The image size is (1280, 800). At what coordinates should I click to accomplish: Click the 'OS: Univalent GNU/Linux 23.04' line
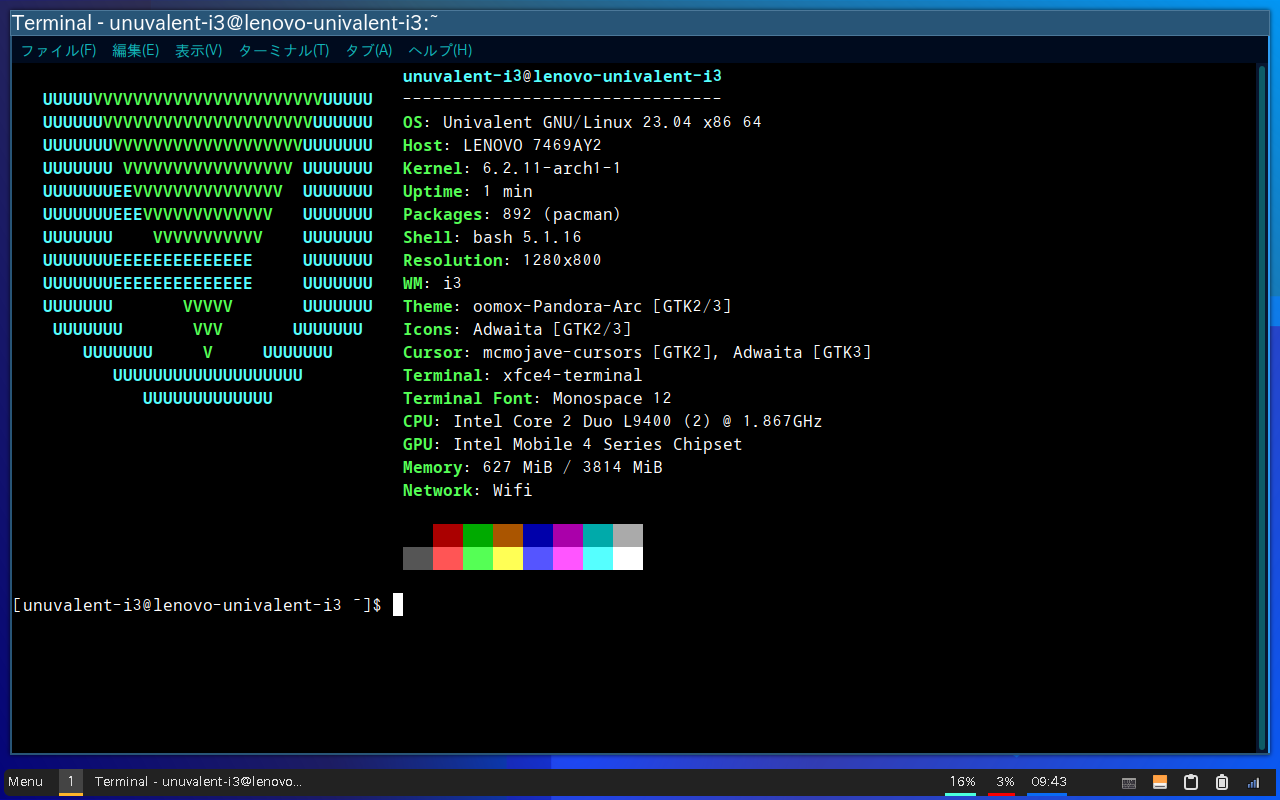[582, 122]
